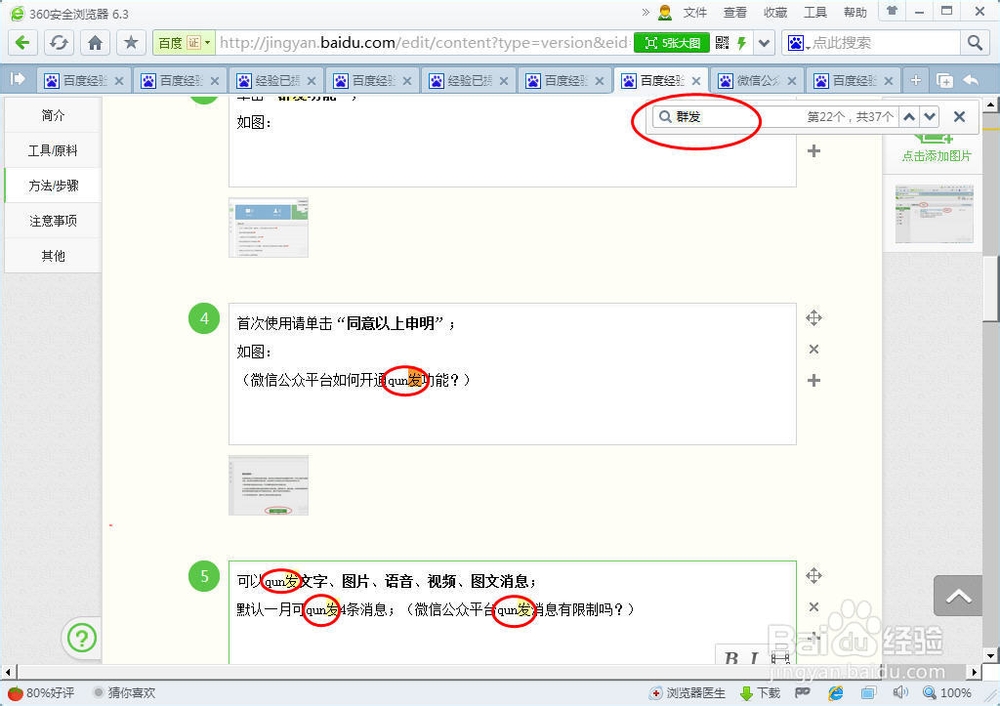Bookmark page with the star icon
The image size is (1000, 706).
tap(131, 43)
